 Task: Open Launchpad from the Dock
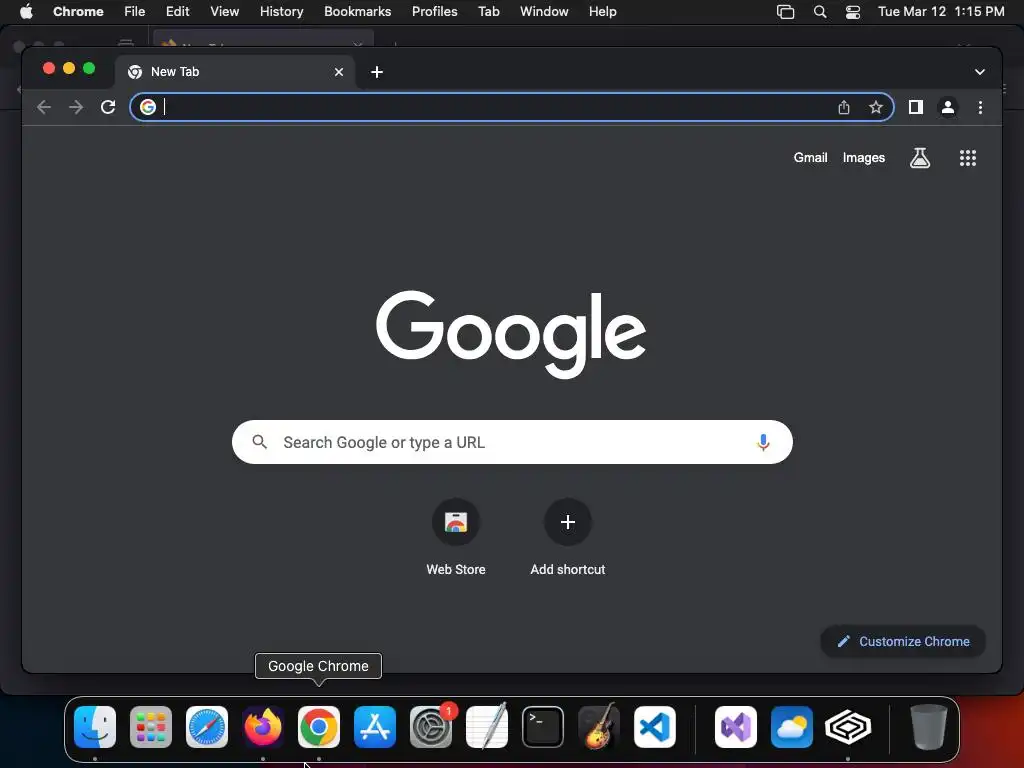point(151,726)
